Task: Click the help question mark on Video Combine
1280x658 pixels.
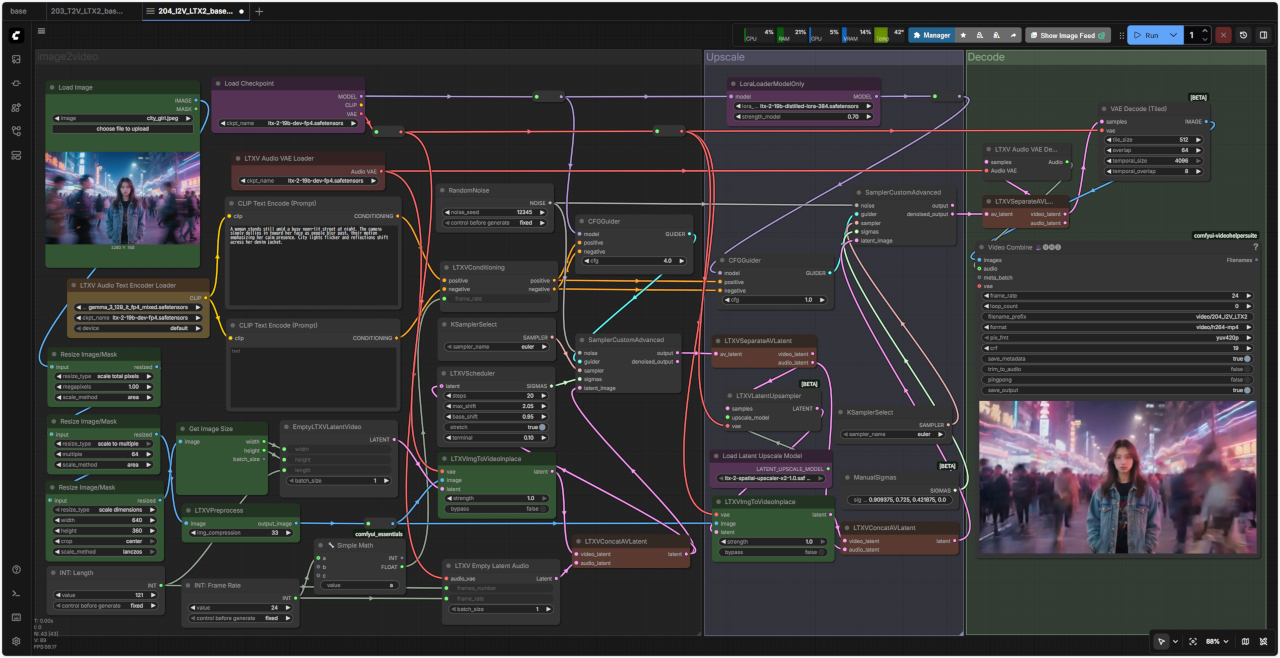Action: pos(1255,247)
